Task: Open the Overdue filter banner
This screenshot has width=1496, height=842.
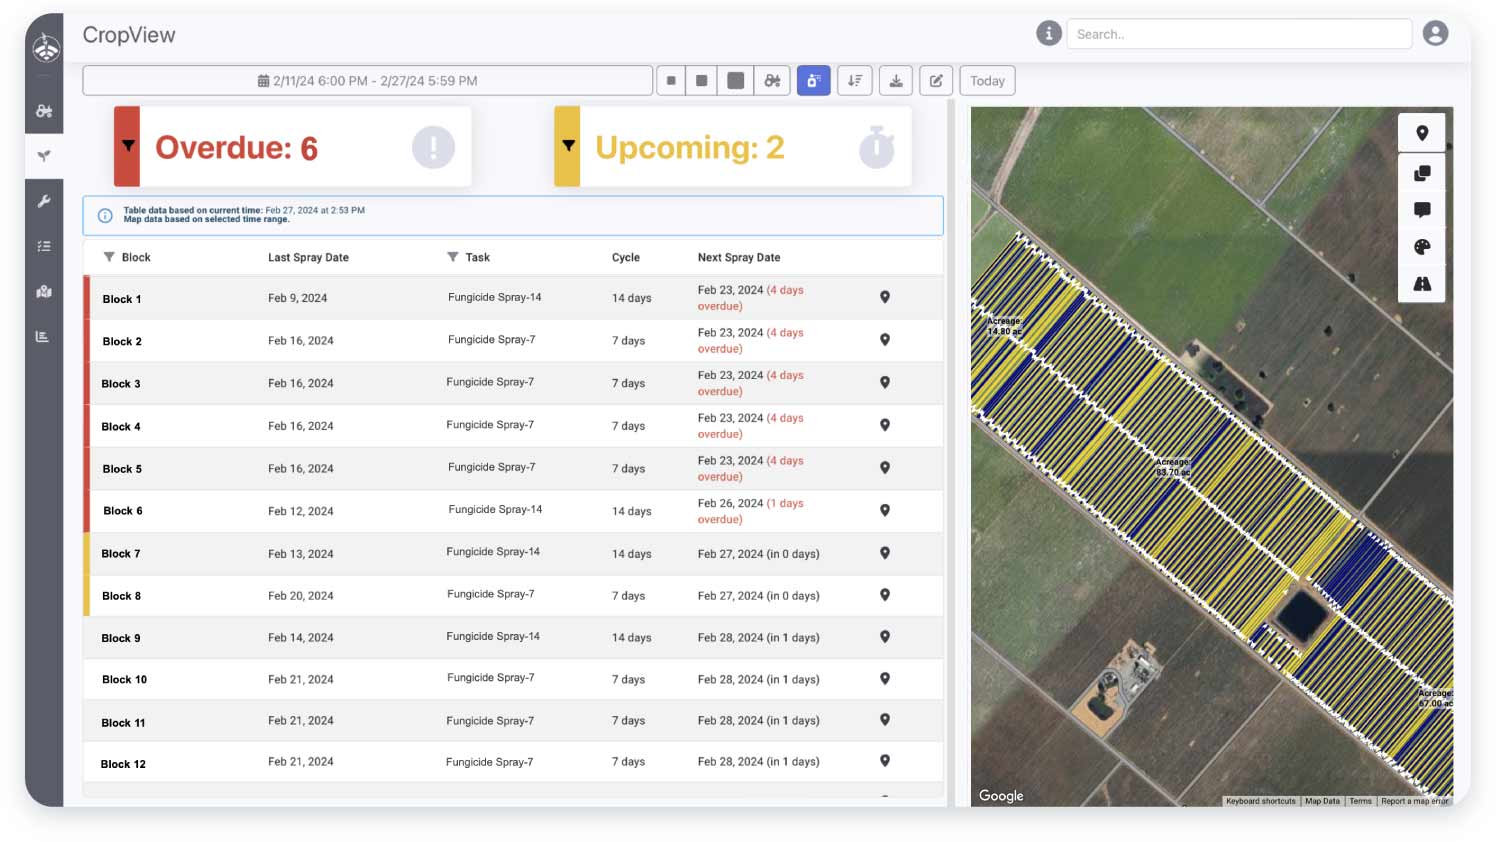Action: tap(290, 146)
